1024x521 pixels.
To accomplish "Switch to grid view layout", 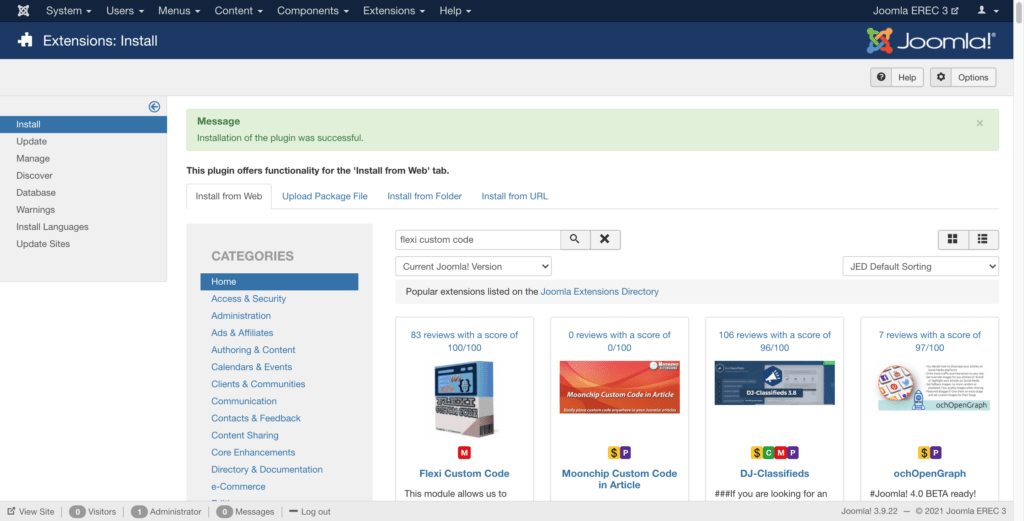I will coord(952,240).
